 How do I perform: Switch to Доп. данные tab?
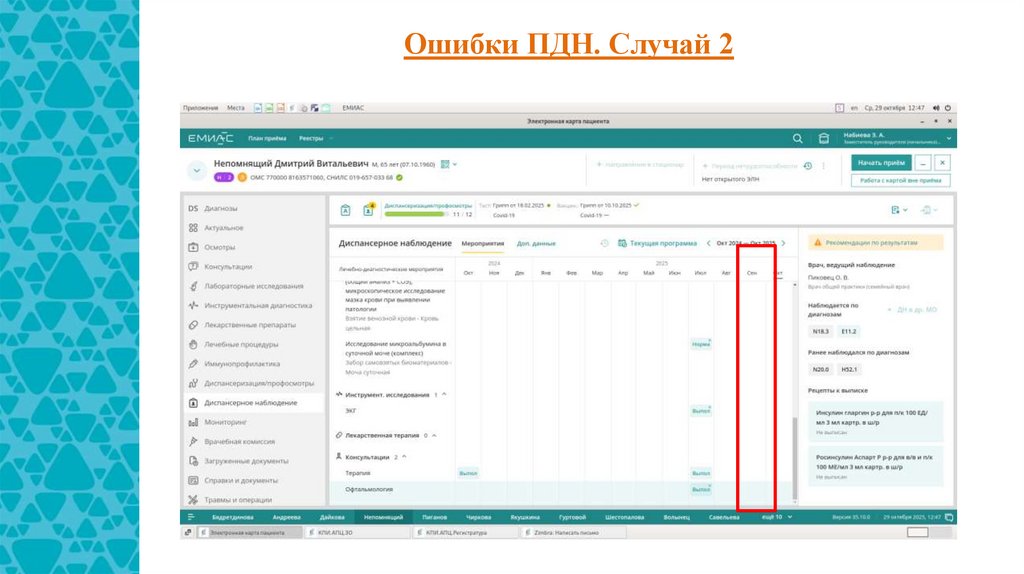click(x=536, y=244)
